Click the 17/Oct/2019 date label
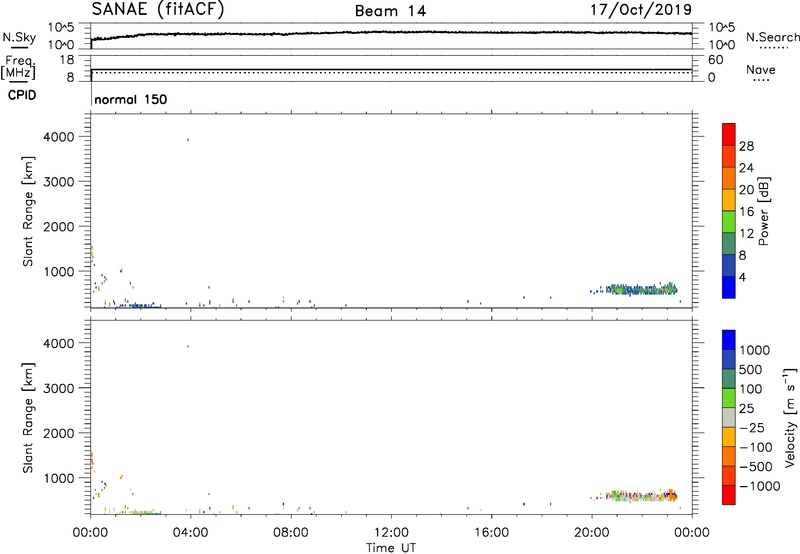Viewport: 800px width, 554px height. tap(641, 9)
